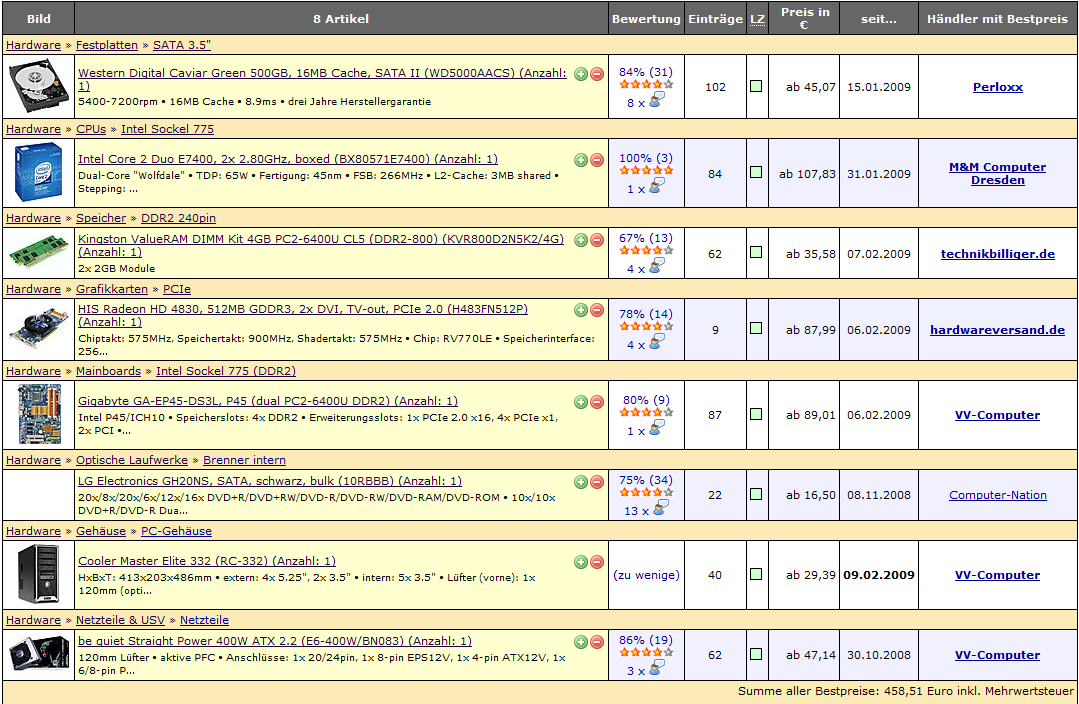
Task: Tick LZ checkbox for Western Digital row
Action: (756, 86)
